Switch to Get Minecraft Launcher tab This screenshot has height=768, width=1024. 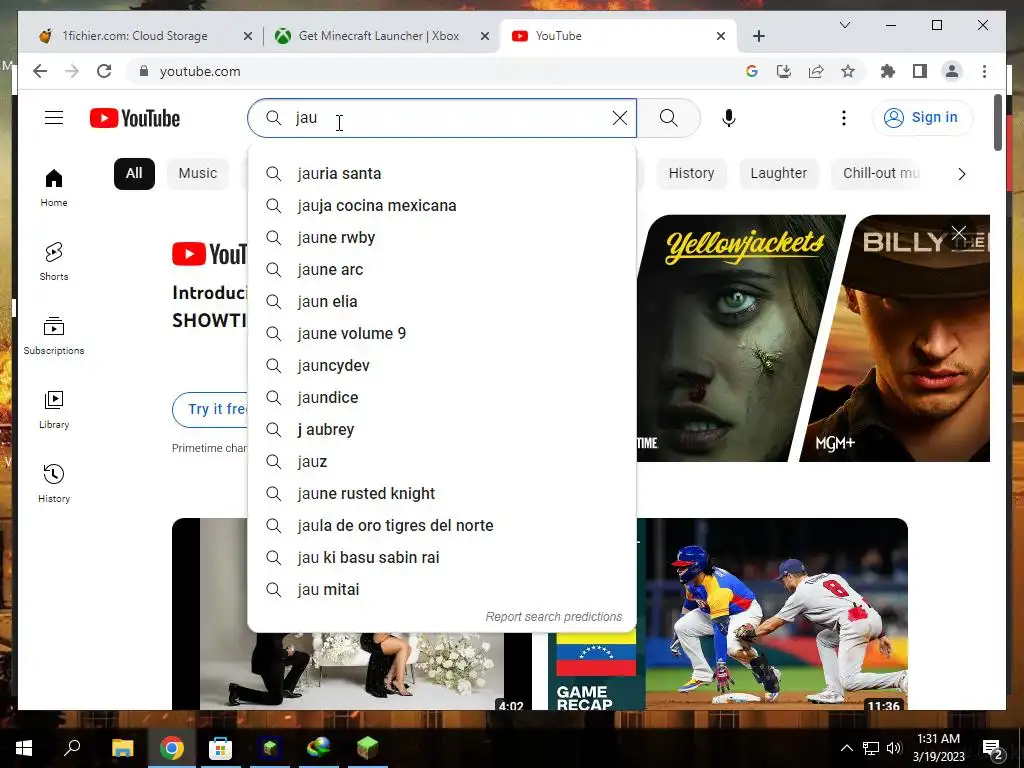click(x=381, y=36)
